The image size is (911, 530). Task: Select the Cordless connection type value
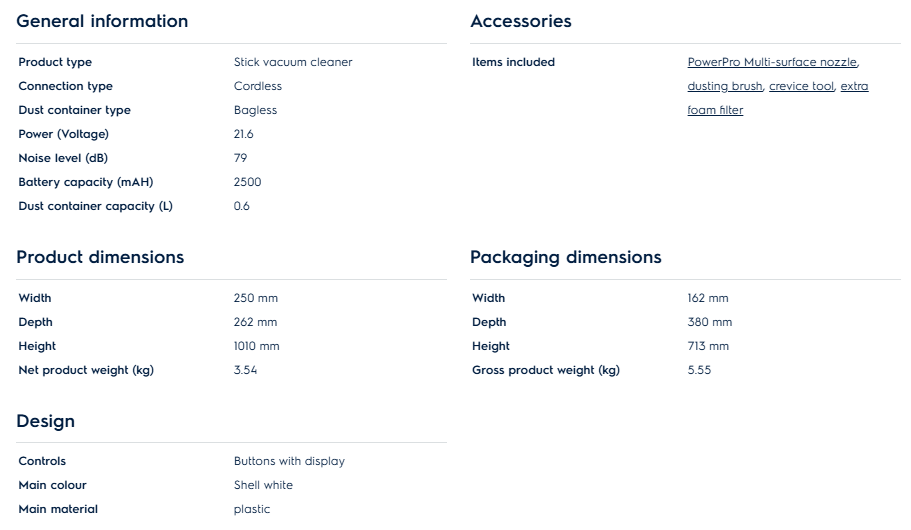[258, 86]
